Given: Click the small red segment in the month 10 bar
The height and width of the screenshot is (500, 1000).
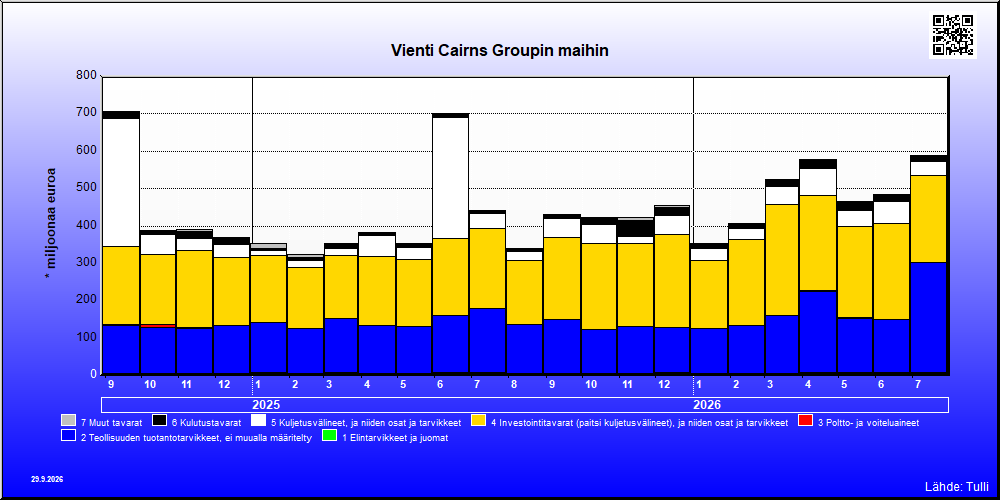Looking at the screenshot, I should (158, 325).
